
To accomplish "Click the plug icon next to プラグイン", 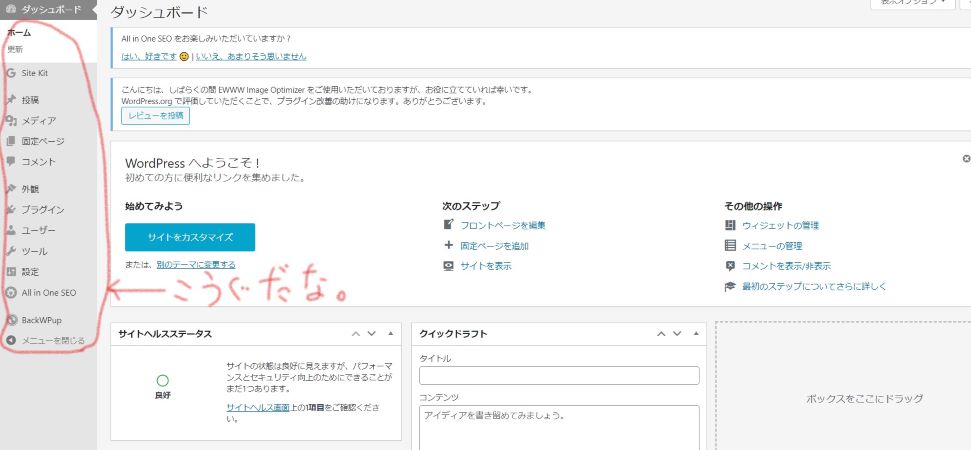I will pos(11,210).
